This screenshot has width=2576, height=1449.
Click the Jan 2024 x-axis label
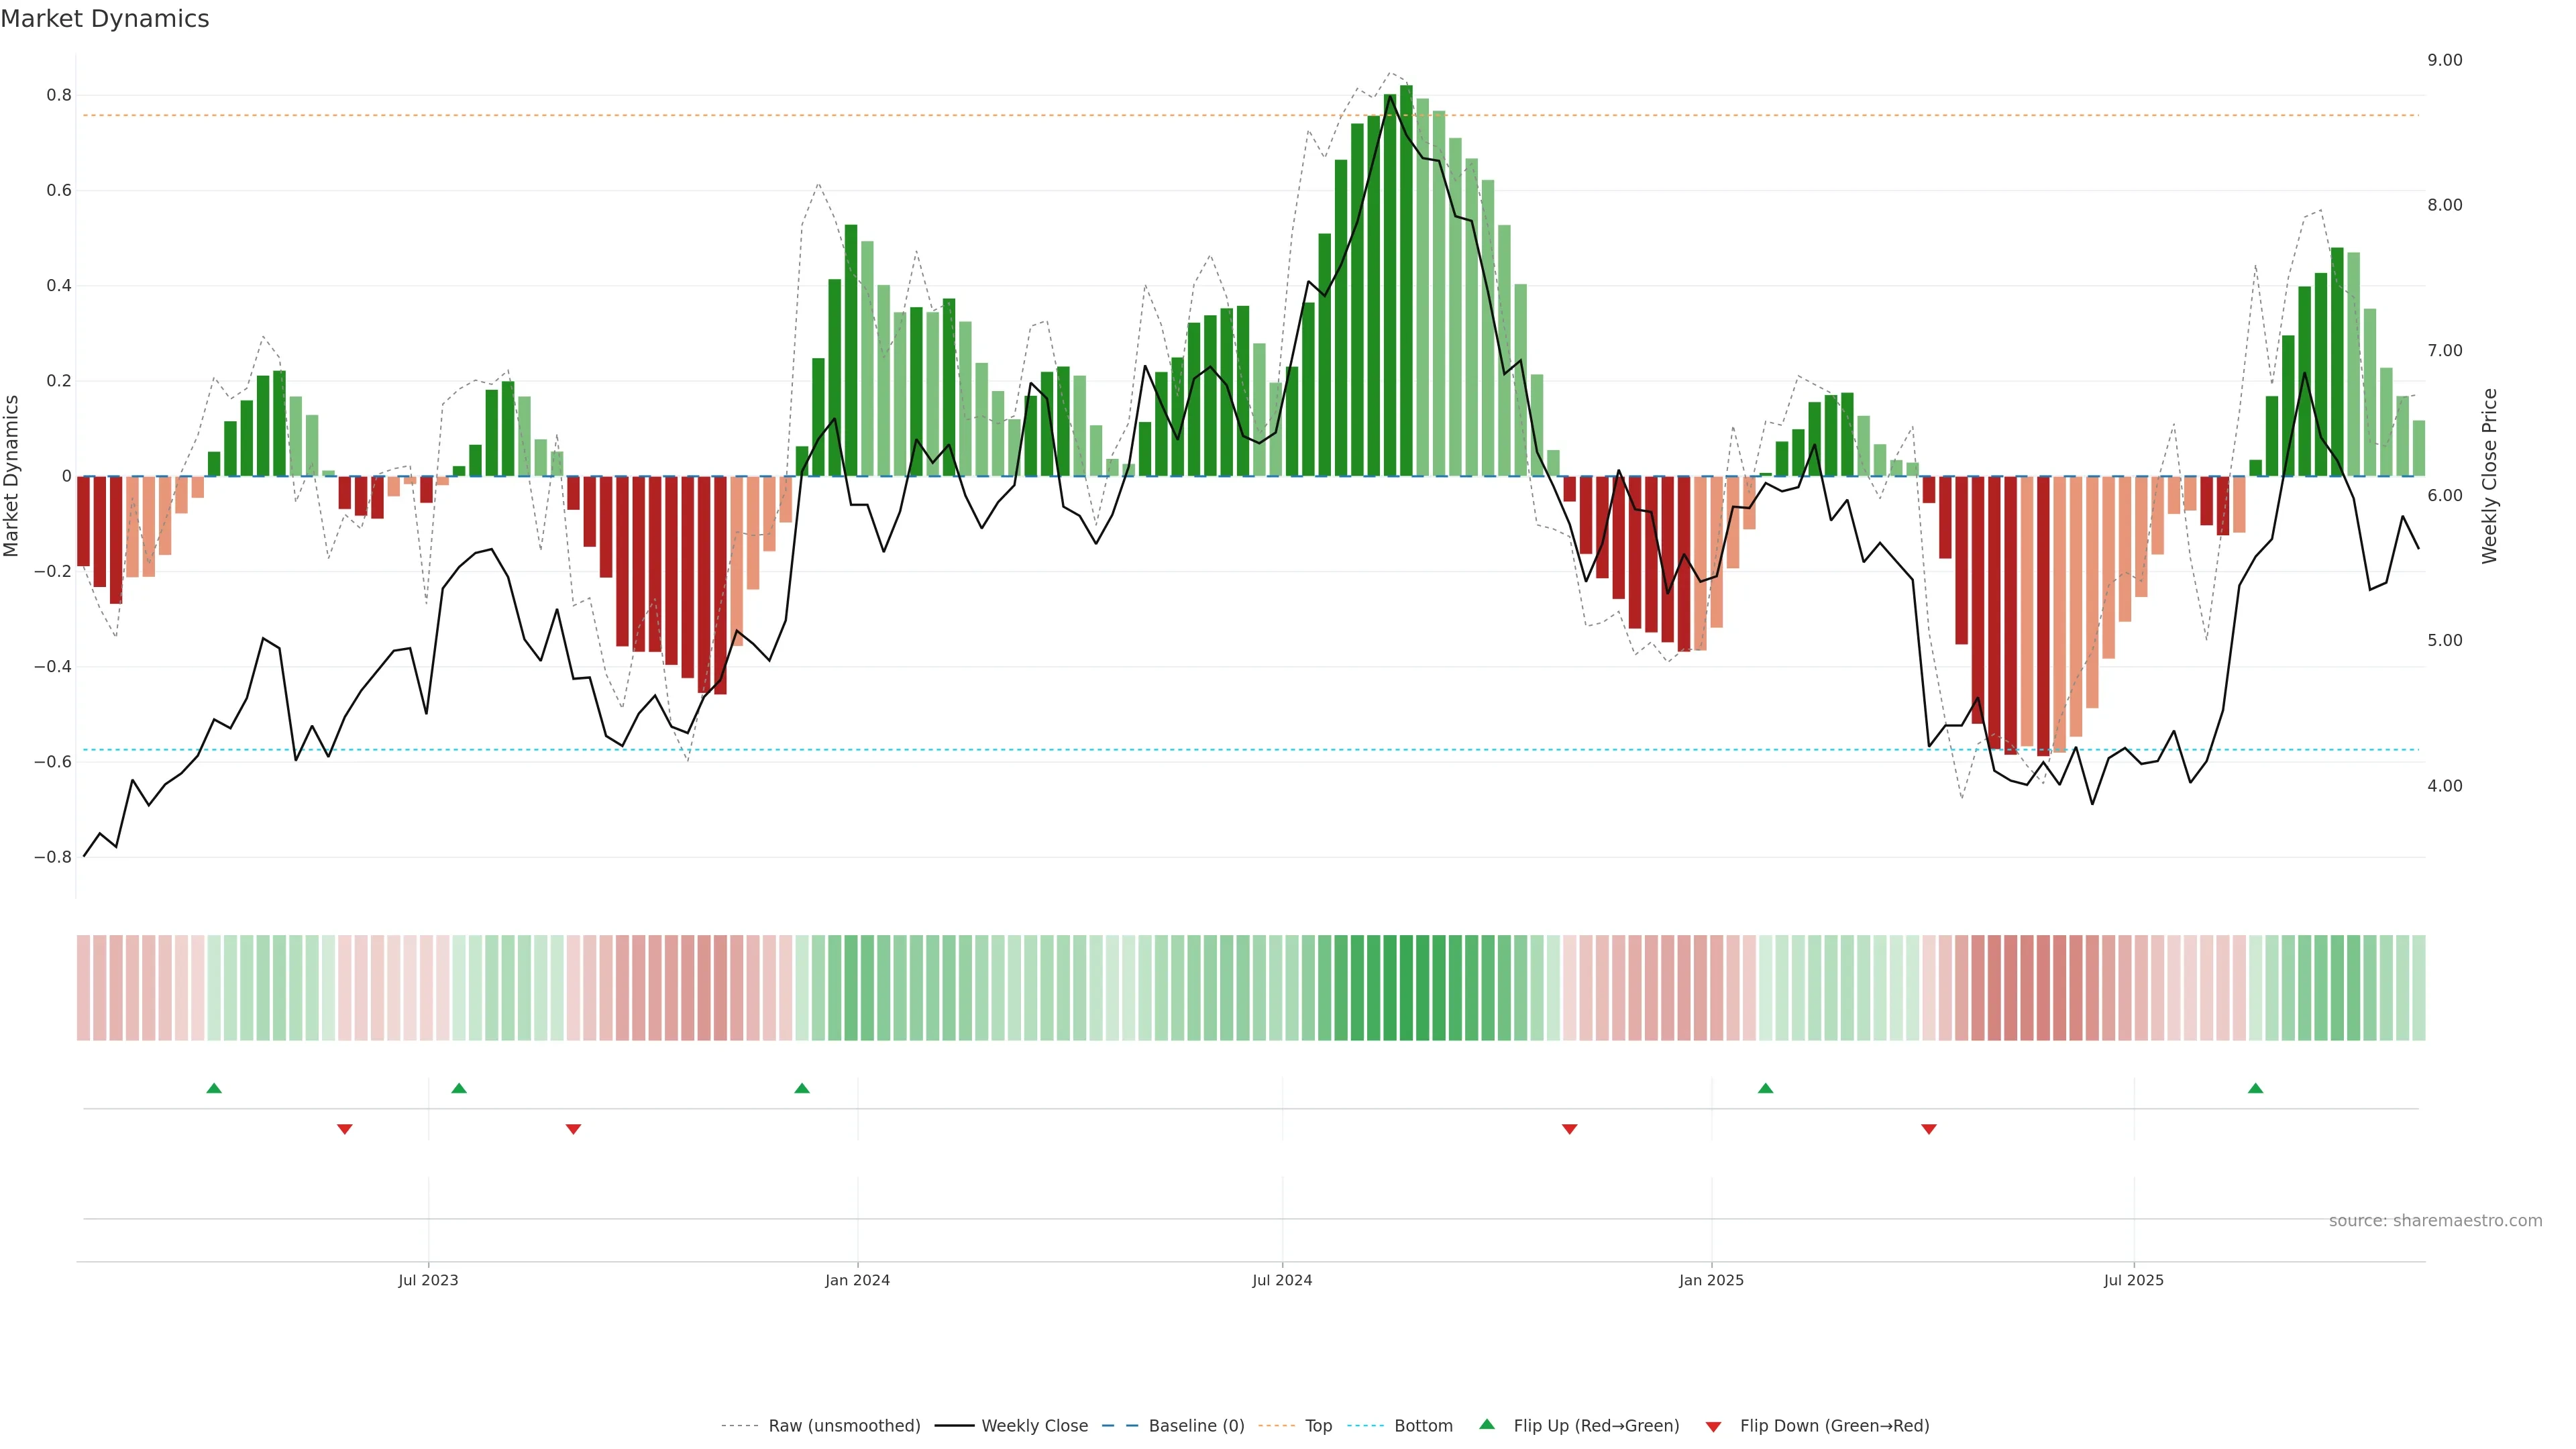(x=857, y=1280)
